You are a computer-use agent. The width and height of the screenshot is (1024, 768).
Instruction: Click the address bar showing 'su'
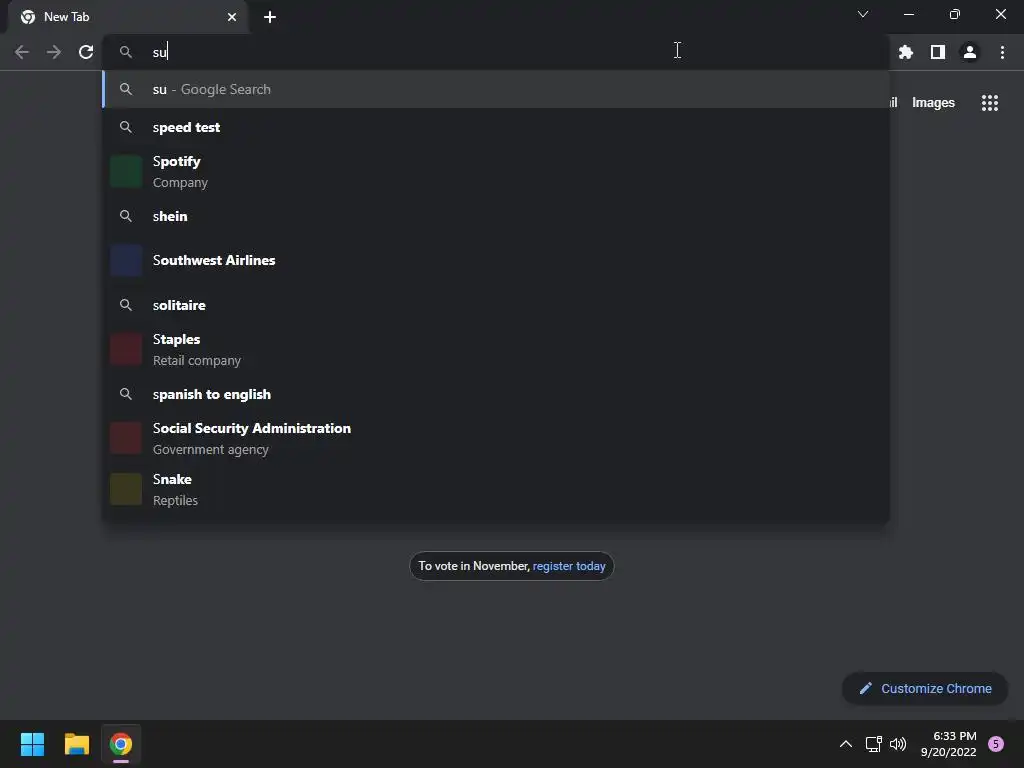pos(496,52)
